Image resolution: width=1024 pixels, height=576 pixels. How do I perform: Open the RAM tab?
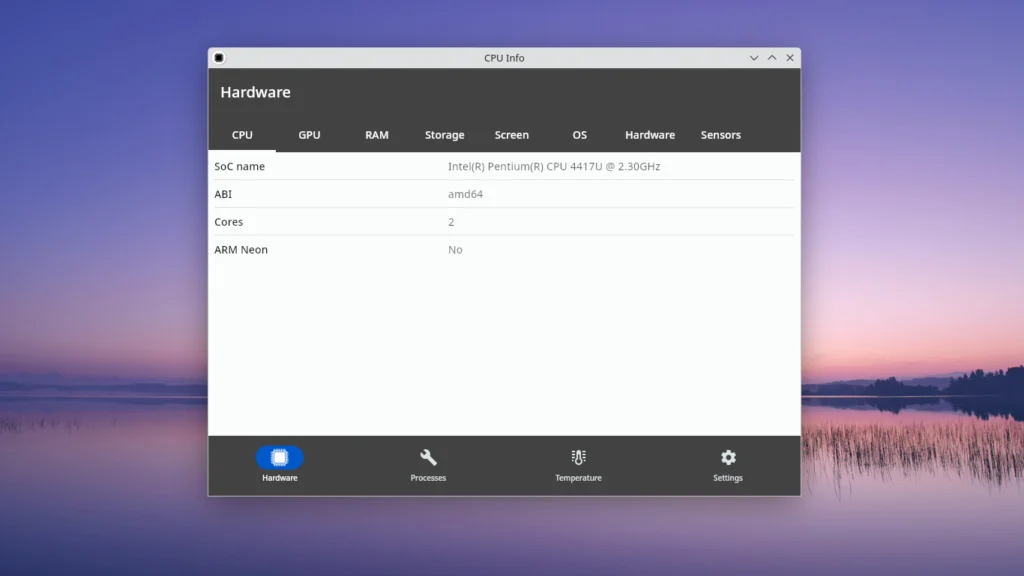tap(377, 134)
